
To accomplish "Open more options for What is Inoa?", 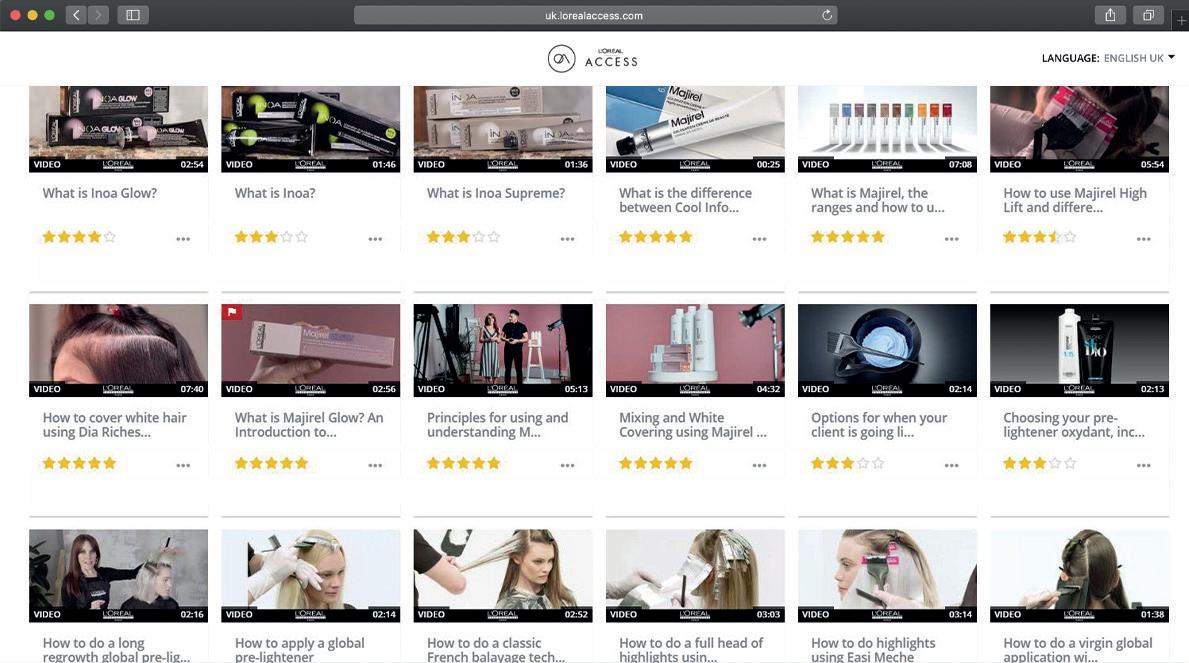I will pos(375,239).
